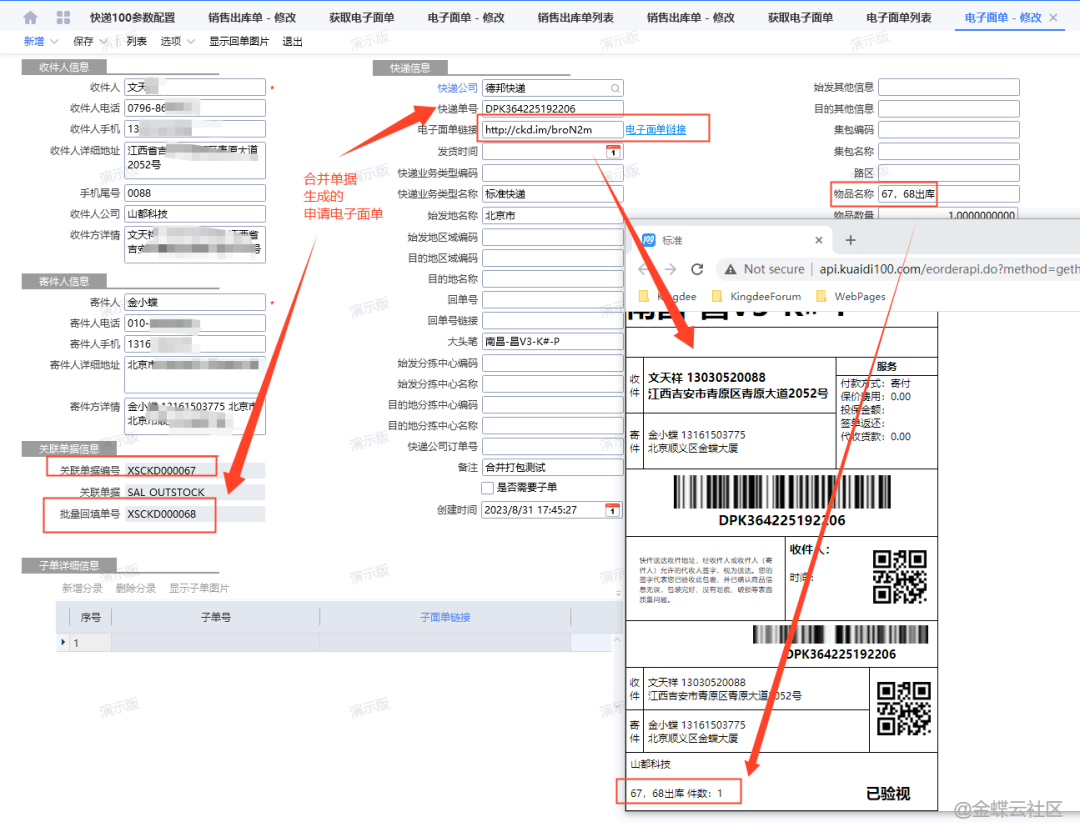Image resolution: width=1080 pixels, height=827 pixels.
Task: Open calendar picker for 创建时间
Action: 613,510
